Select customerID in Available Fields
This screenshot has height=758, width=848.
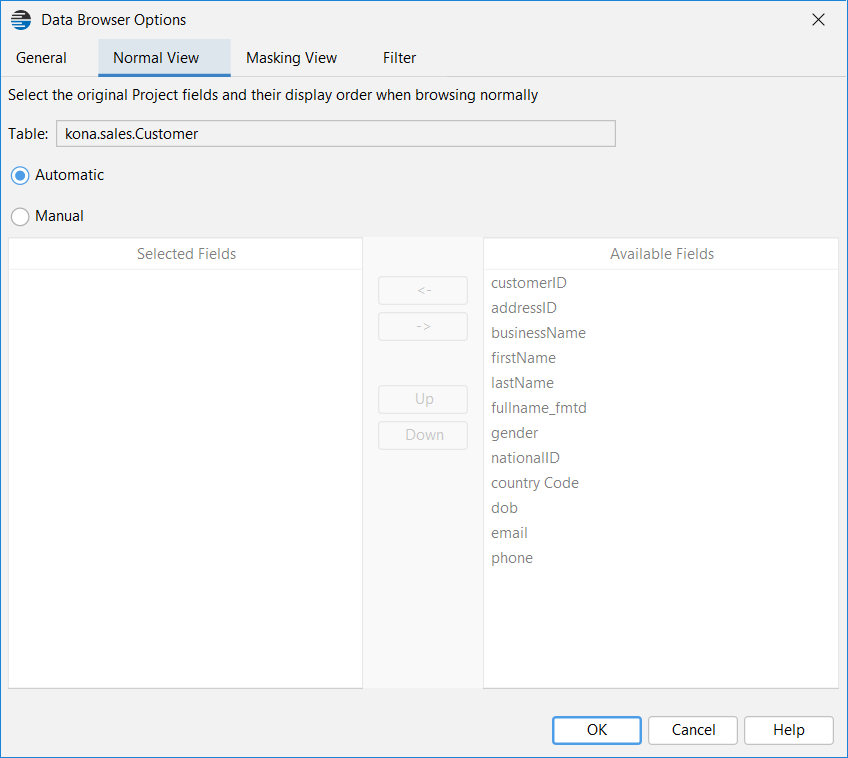pyautogui.click(x=661, y=283)
